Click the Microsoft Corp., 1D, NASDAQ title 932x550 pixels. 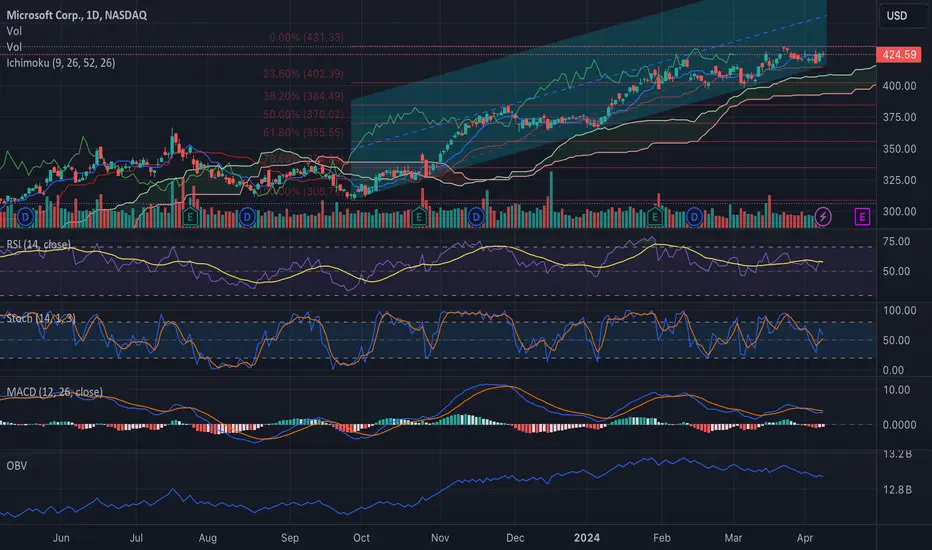coord(77,15)
